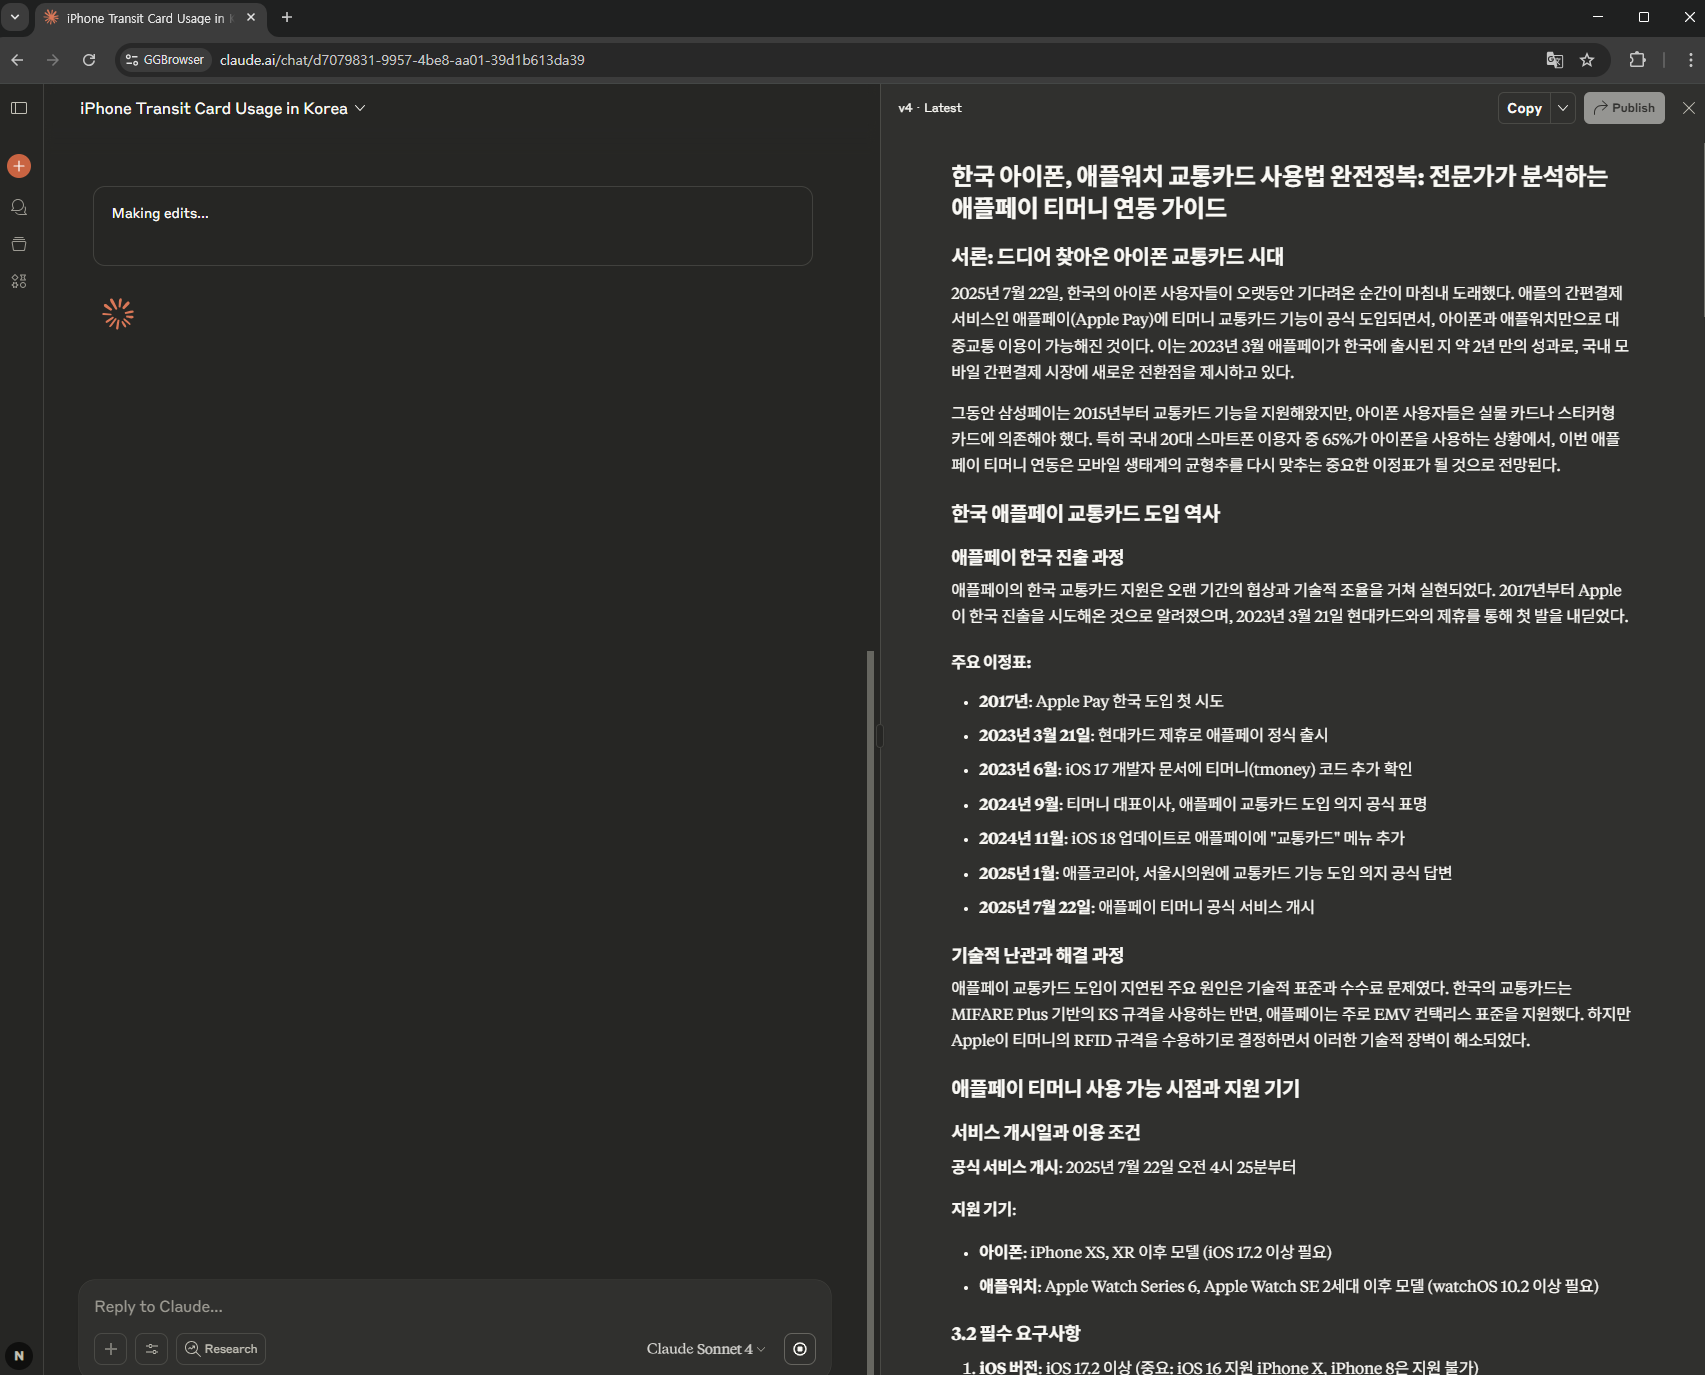Go back in browser history
The width and height of the screenshot is (1705, 1375).
coord(17,60)
